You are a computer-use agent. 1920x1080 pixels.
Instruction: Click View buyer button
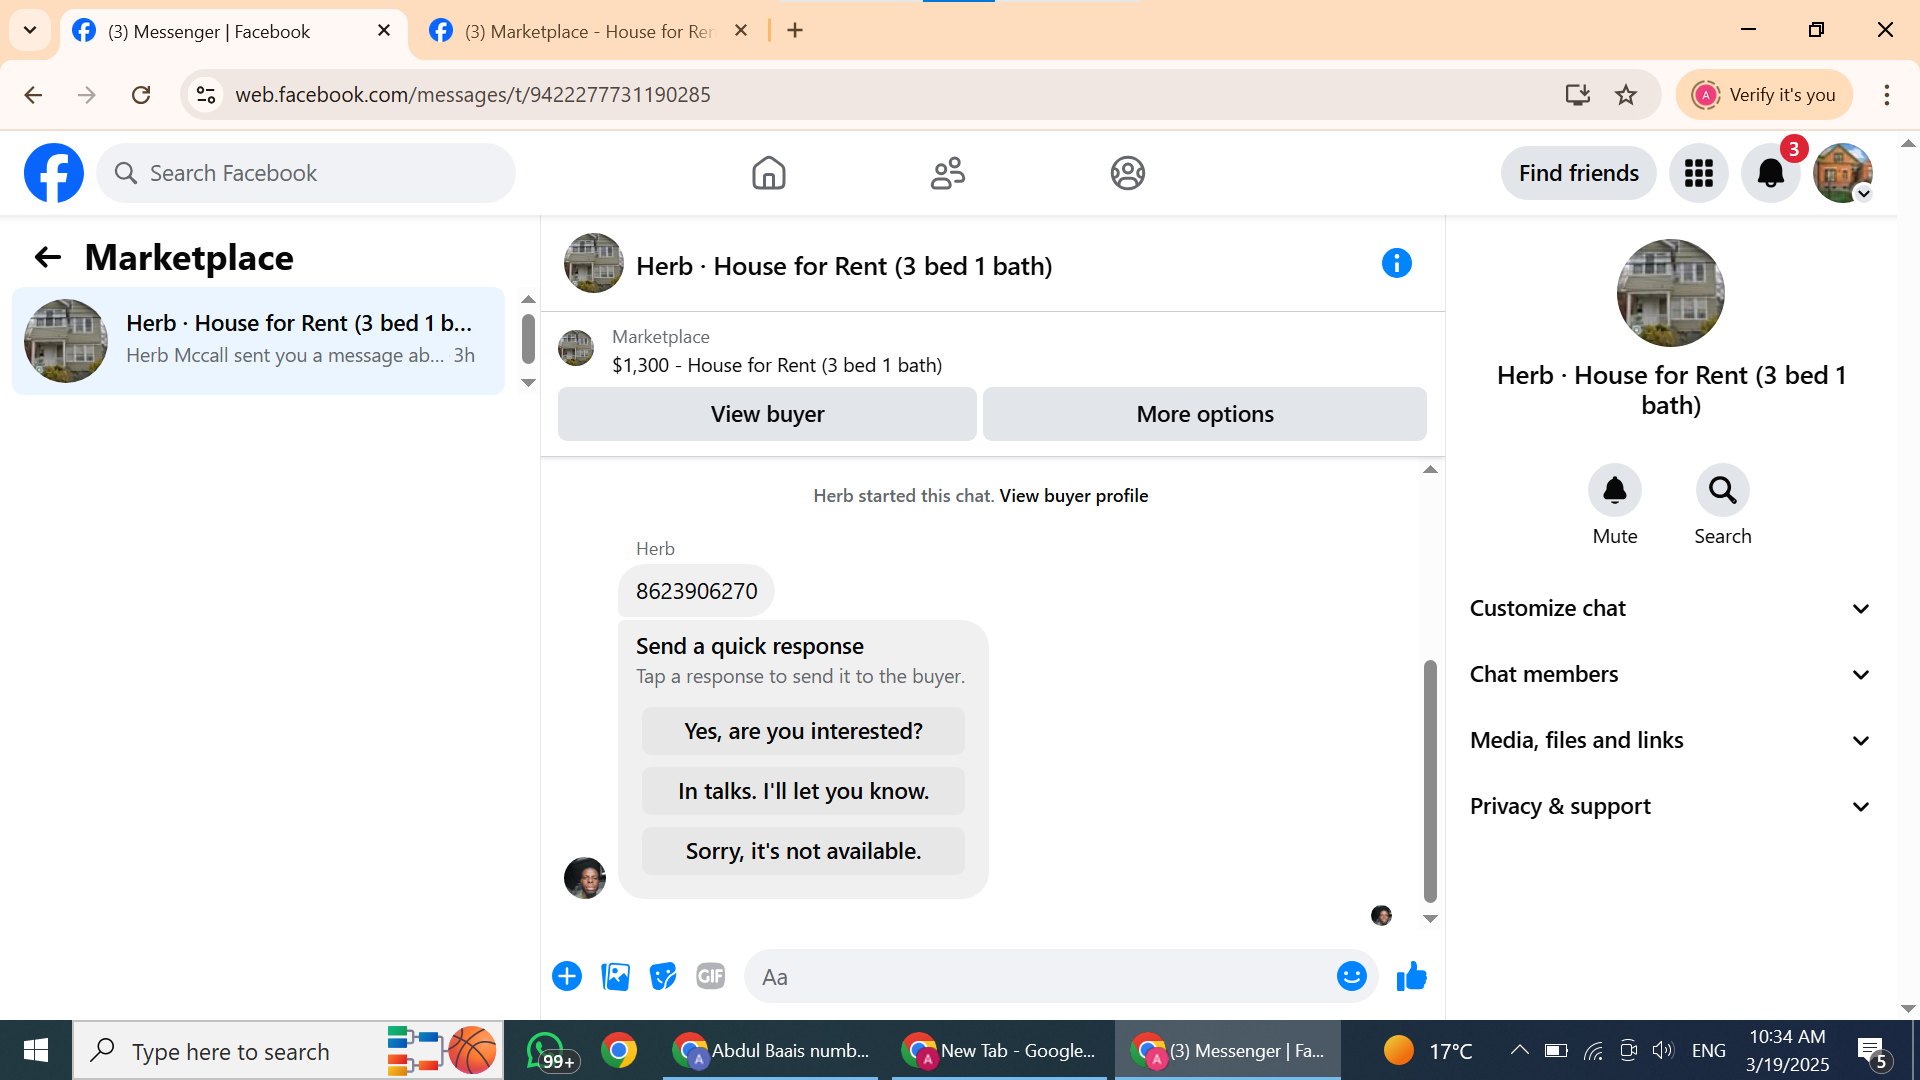pyautogui.click(x=767, y=414)
